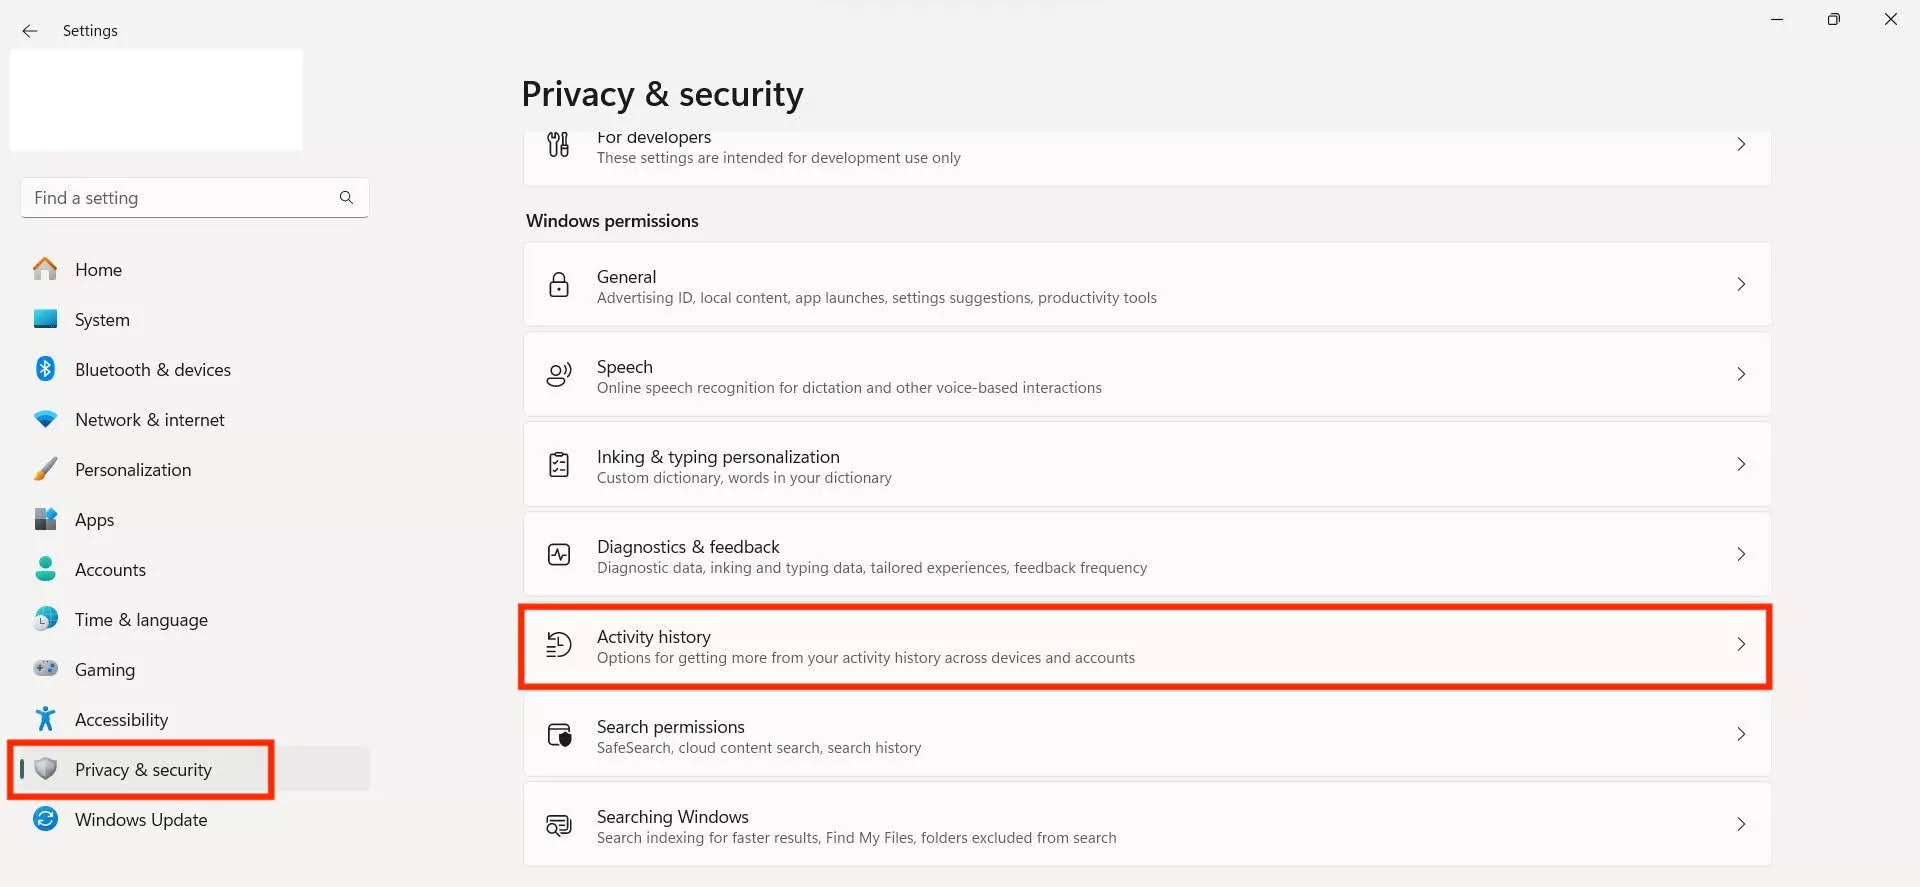Click the Bluetooth & devices icon

(45, 369)
